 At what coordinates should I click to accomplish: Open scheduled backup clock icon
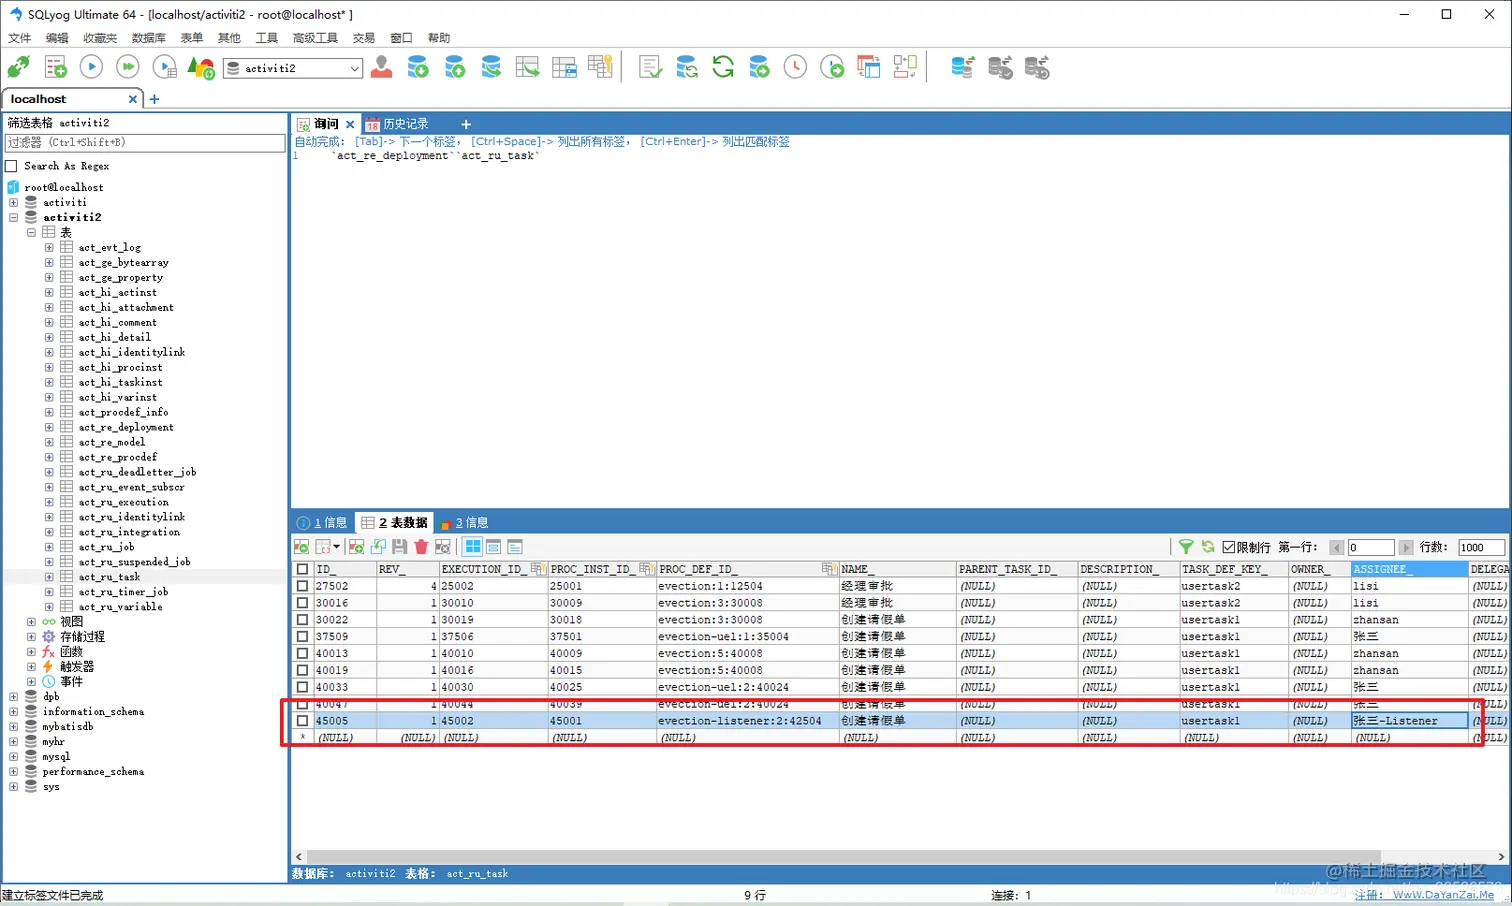click(x=795, y=67)
